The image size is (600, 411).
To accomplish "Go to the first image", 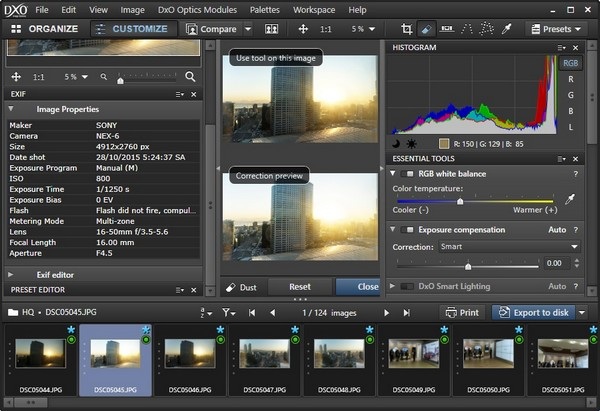I will pyautogui.click(x=252, y=313).
